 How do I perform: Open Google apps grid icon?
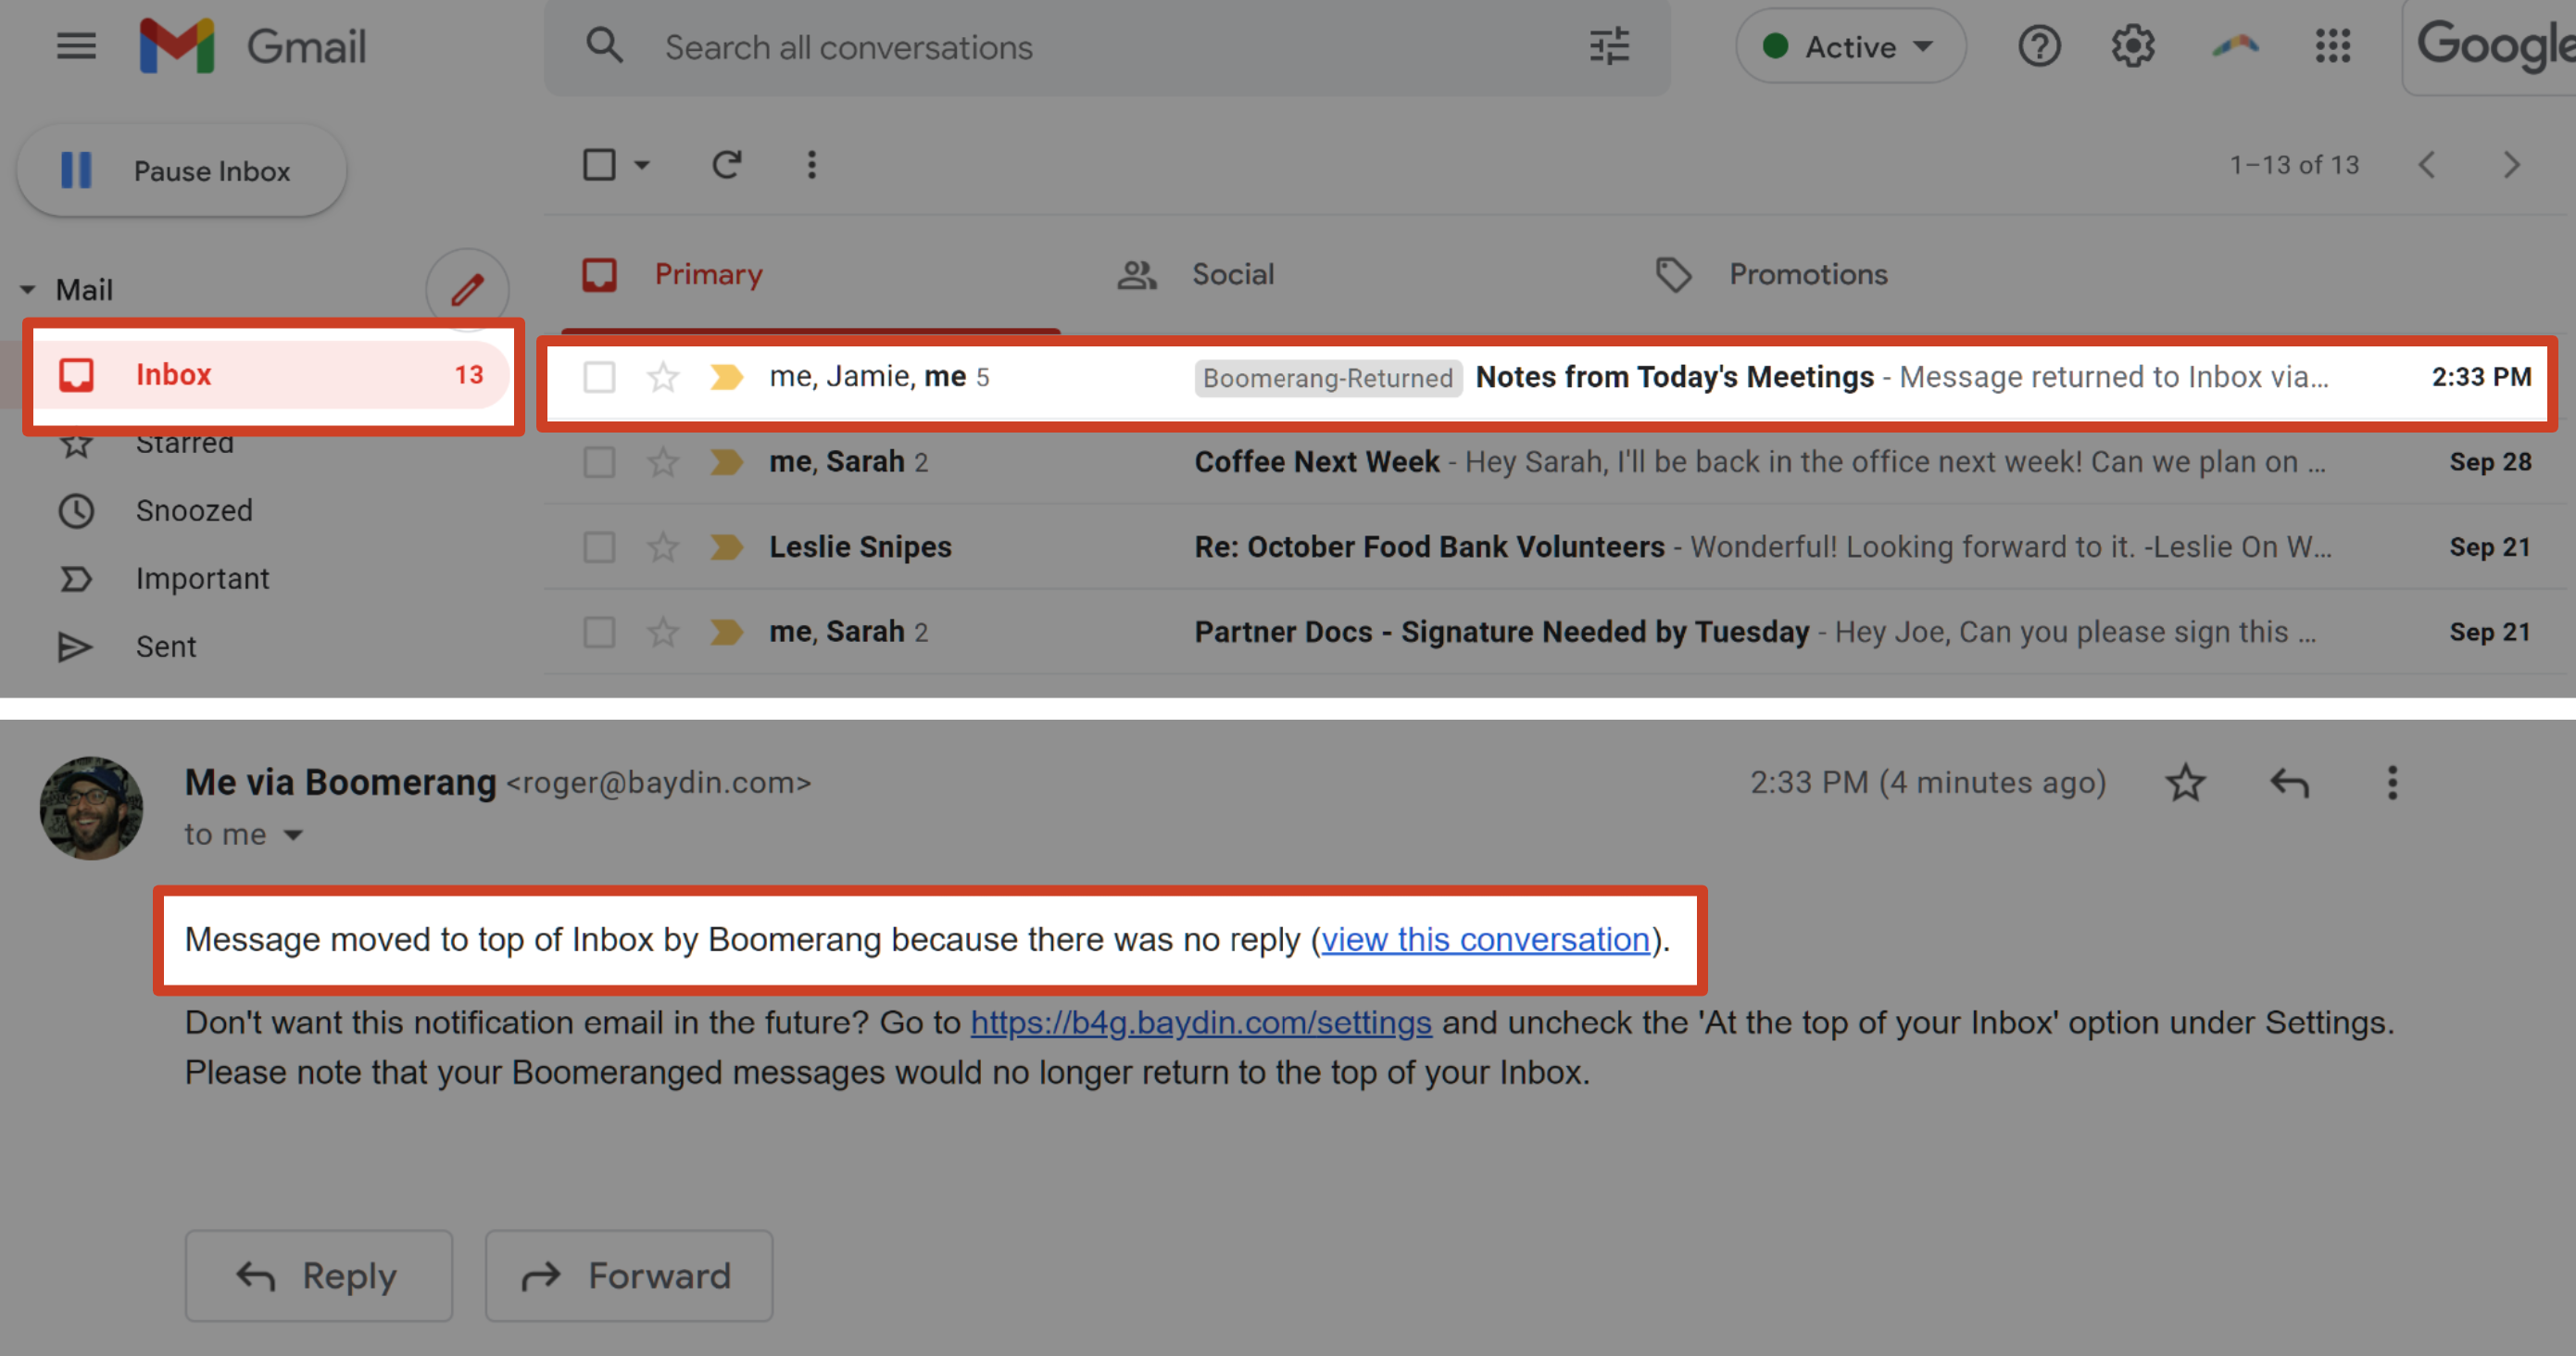coord(2332,46)
